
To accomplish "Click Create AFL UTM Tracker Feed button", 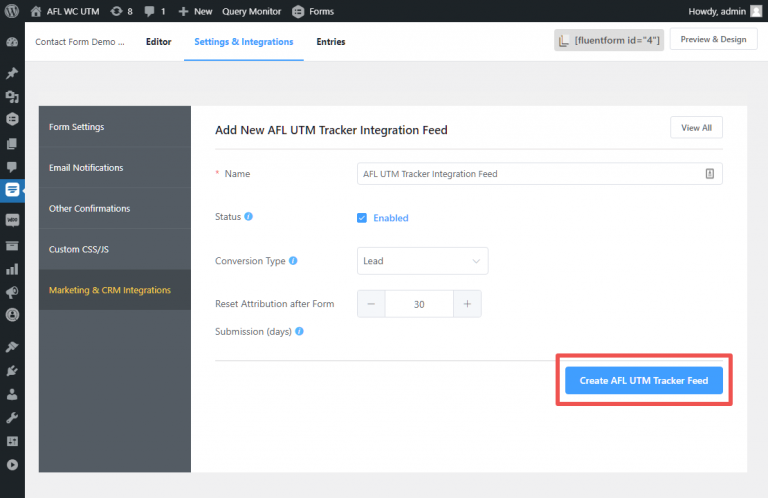I will 643,381.
